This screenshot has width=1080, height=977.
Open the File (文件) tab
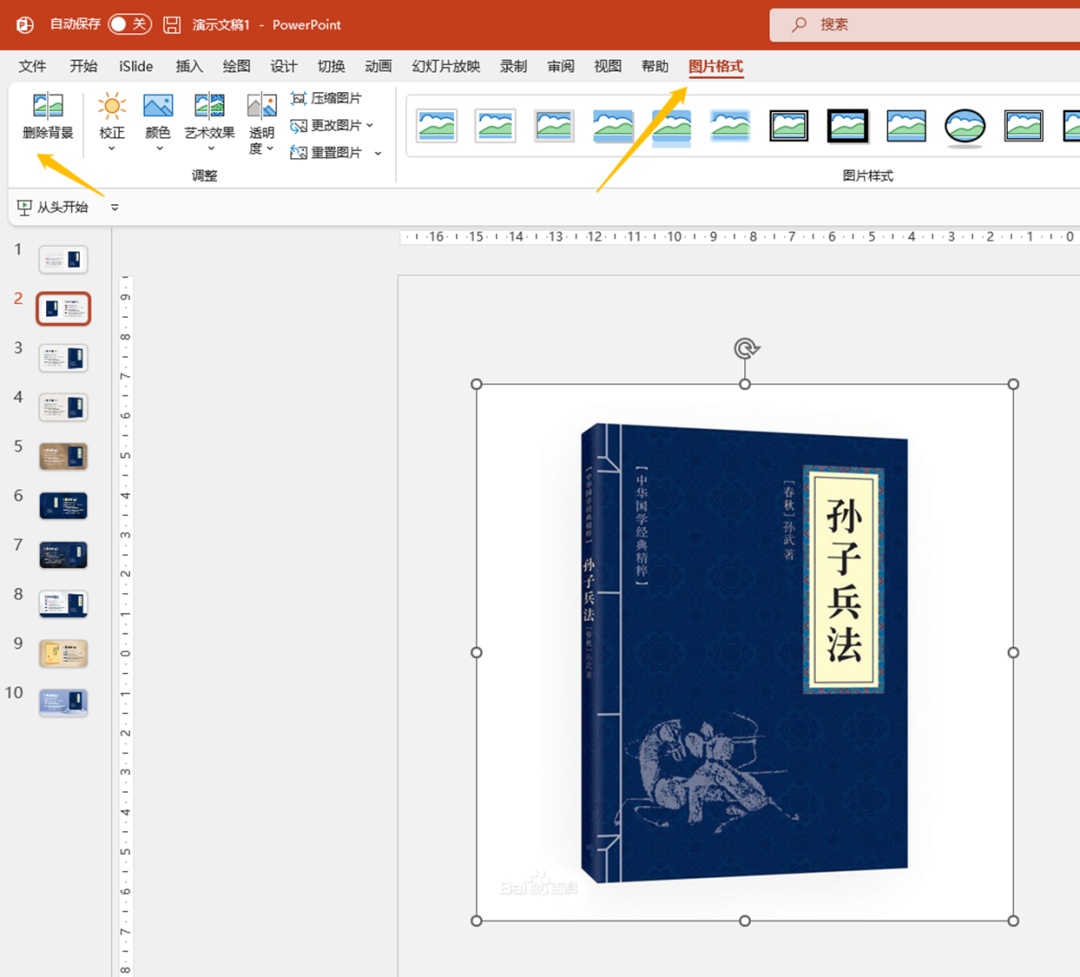pos(32,66)
